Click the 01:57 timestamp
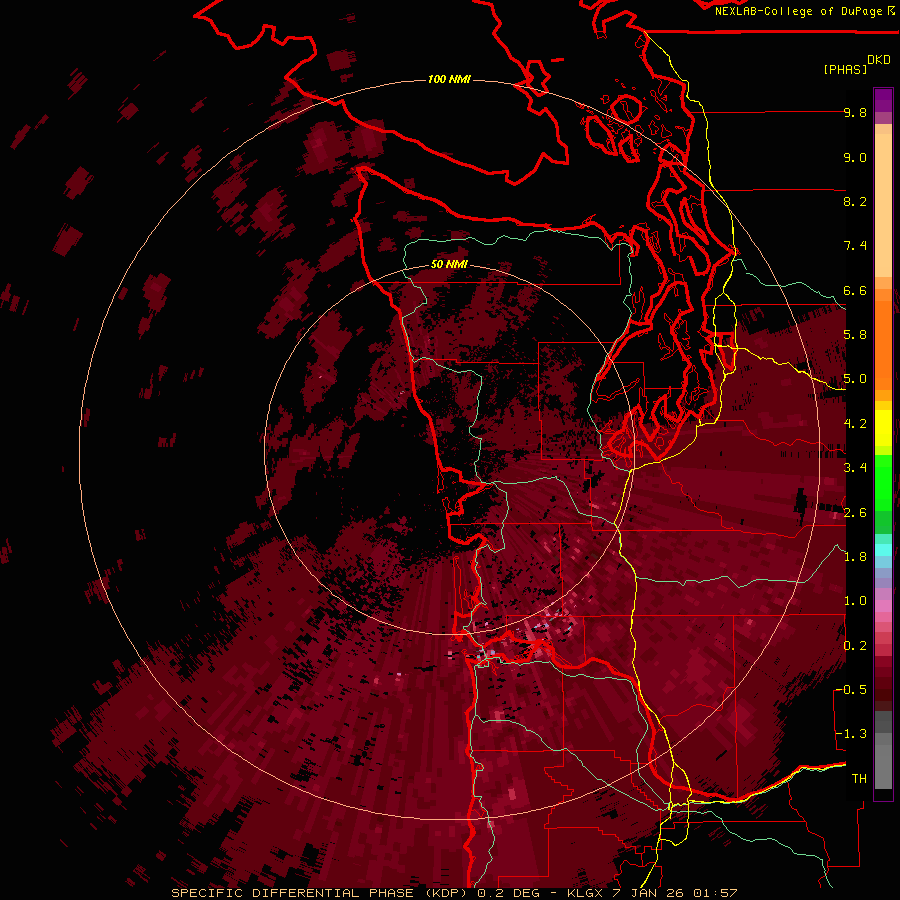This screenshot has width=900, height=900. [x=716, y=893]
